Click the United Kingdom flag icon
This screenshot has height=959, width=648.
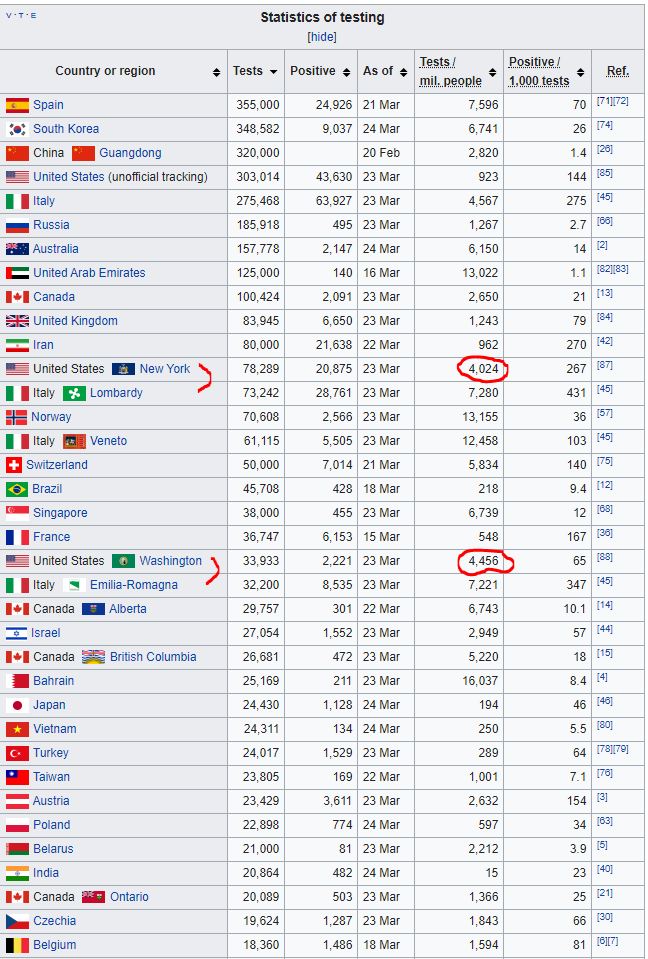pyautogui.click(x=17, y=321)
